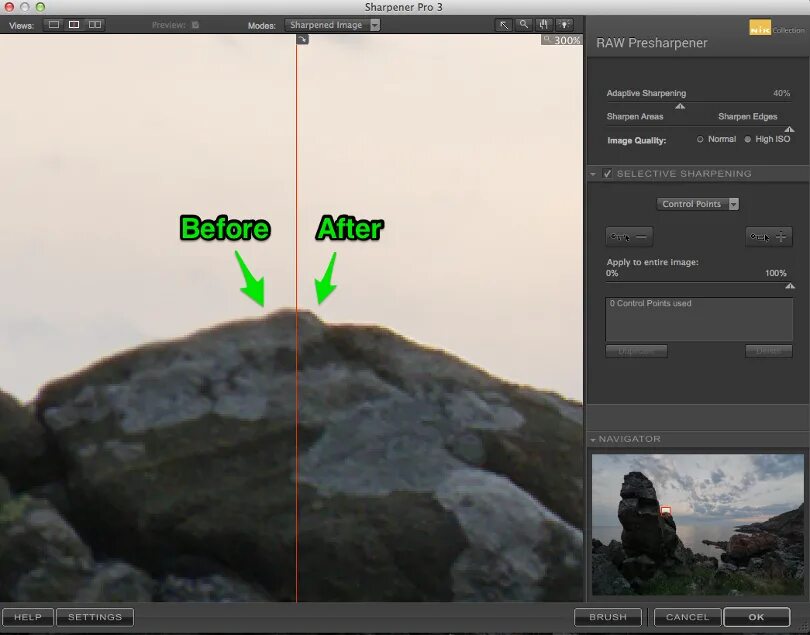Switch to split preview view

click(74, 25)
